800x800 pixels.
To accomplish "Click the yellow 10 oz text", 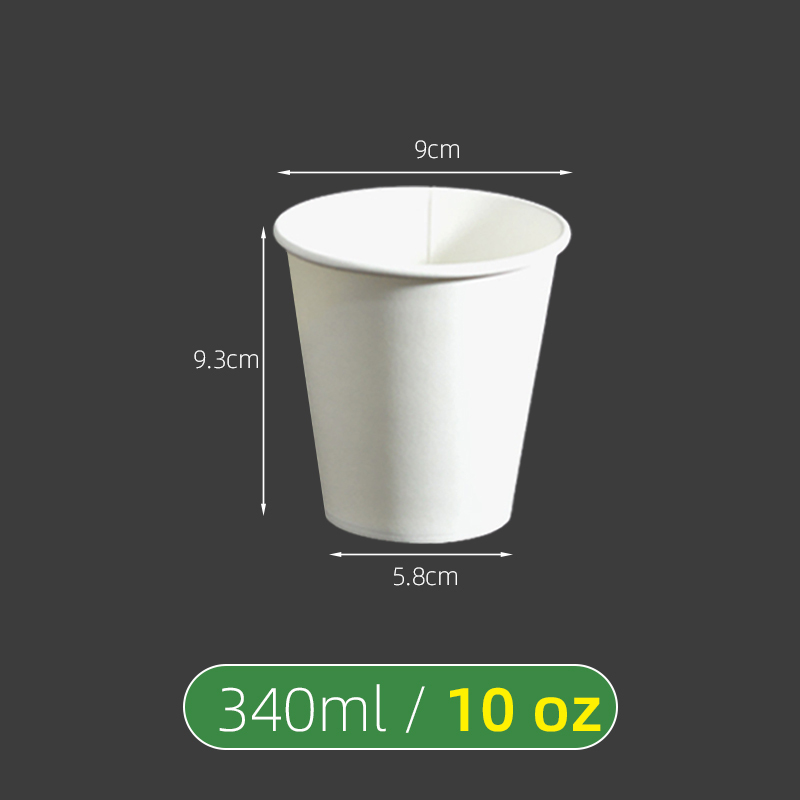I will [x=524, y=710].
